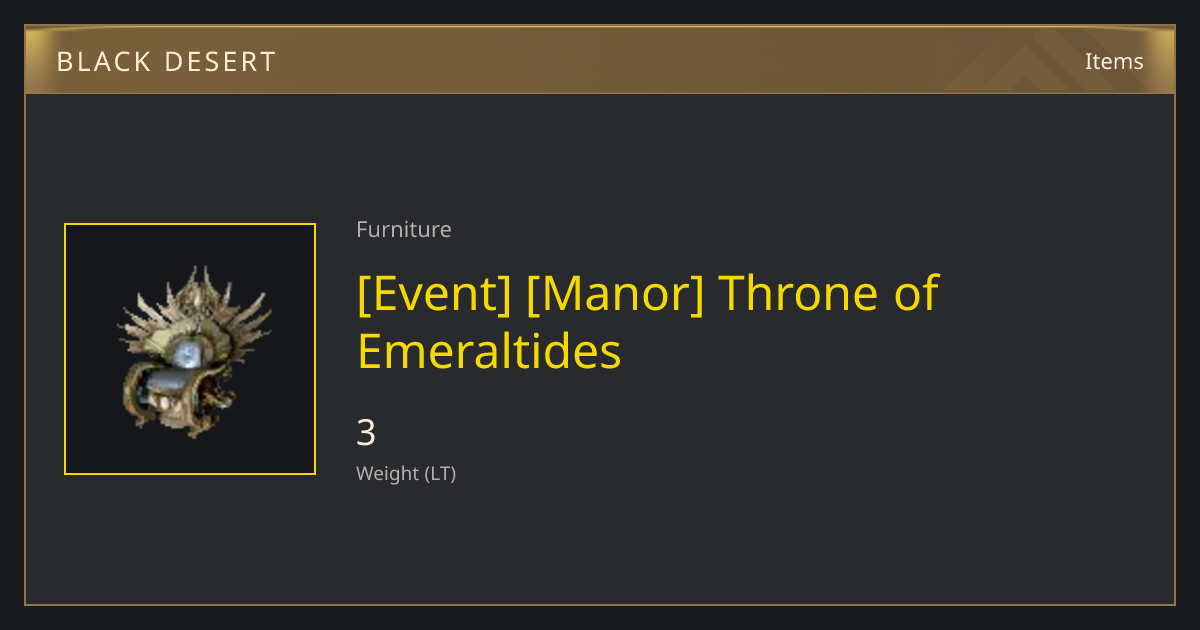Click the Weight (LT) label

406,474
